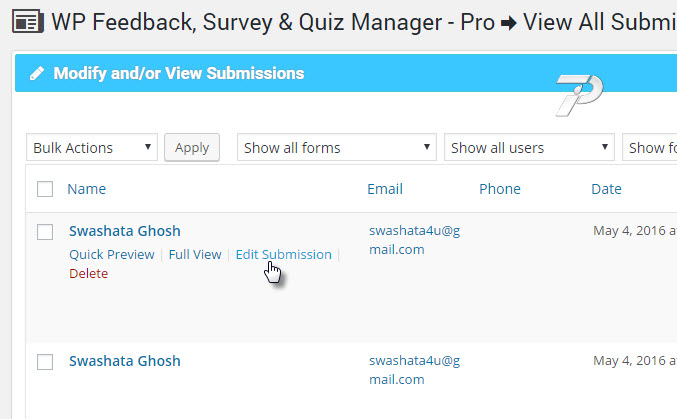Delete the first Swashata Ghosh submission
Viewport: 677px width, 419px height.
(x=88, y=273)
